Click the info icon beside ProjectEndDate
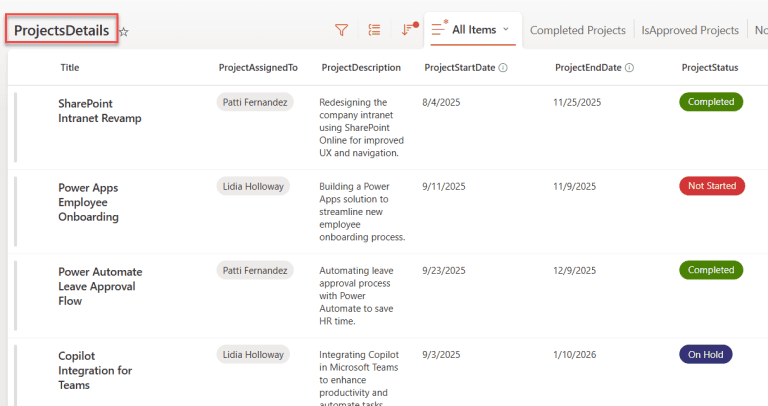This screenshot has width=768, height=406. 629,68
